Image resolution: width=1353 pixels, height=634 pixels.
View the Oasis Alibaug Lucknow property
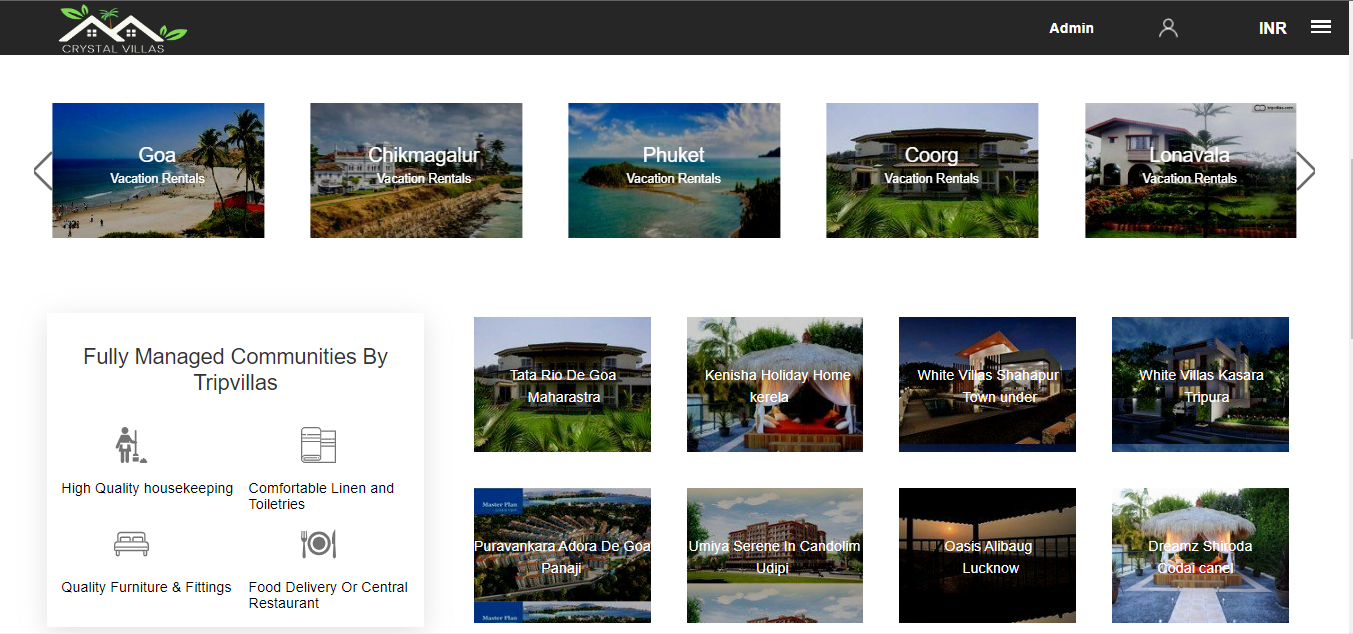click(987, 555)
